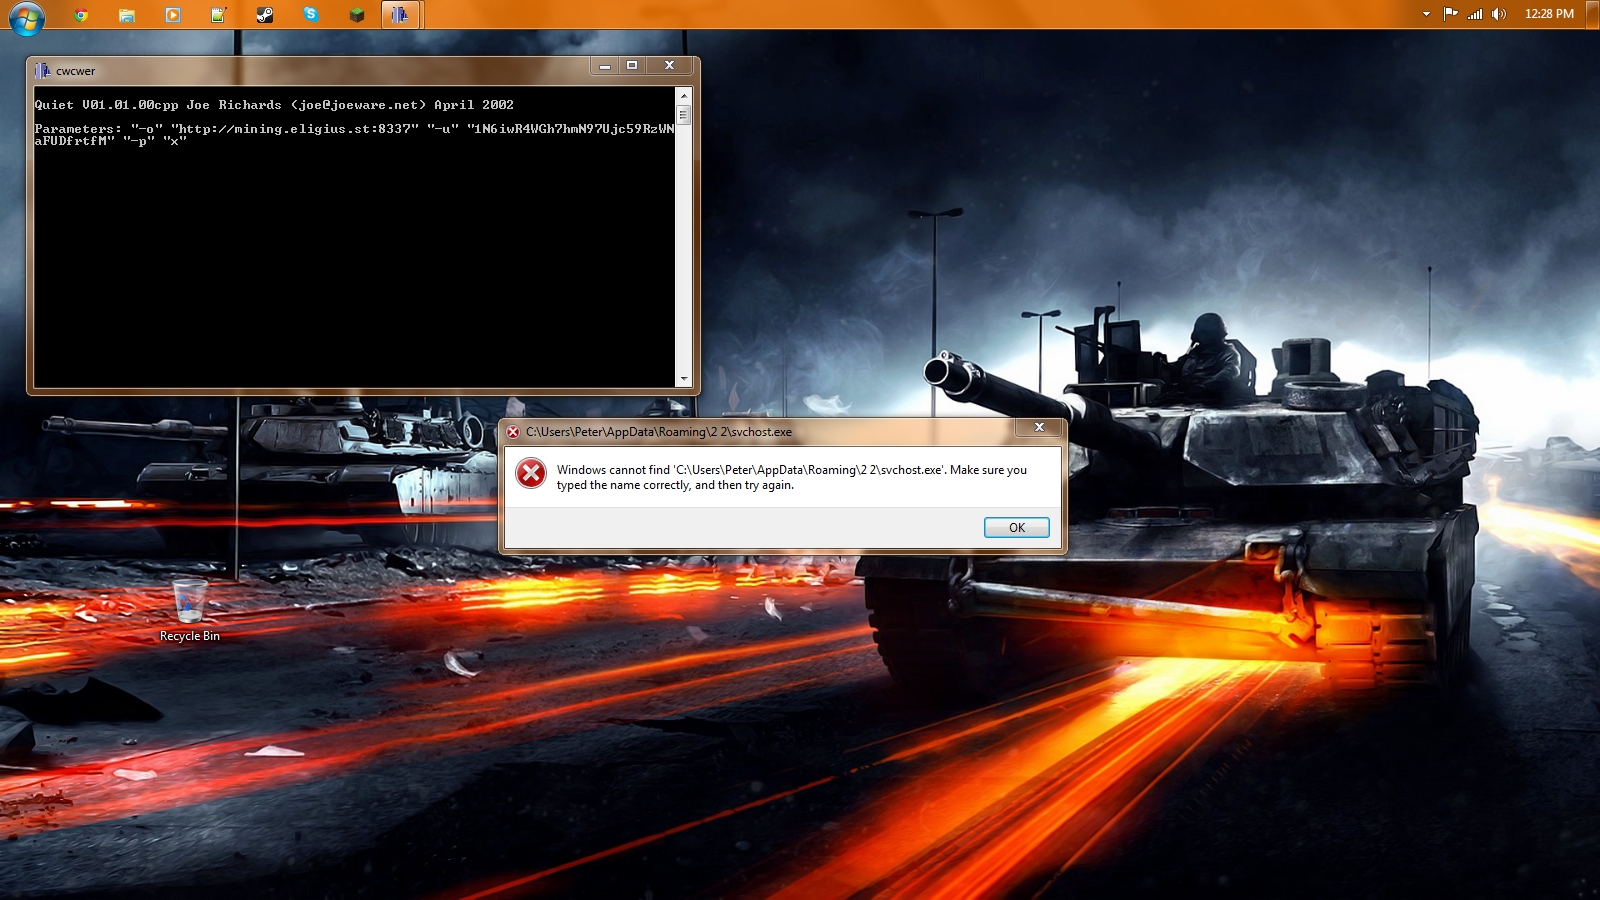Click the 'aFUDfrtfM" "-p" "x"' console line

click(110, 141)
